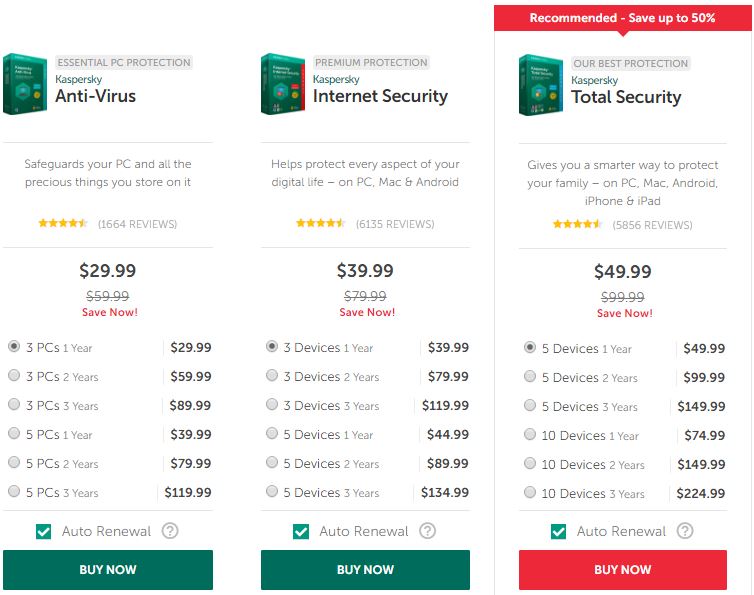Open Auto Renewal help icon under Total Security
The image size is (754, 595).
point(685,531)
